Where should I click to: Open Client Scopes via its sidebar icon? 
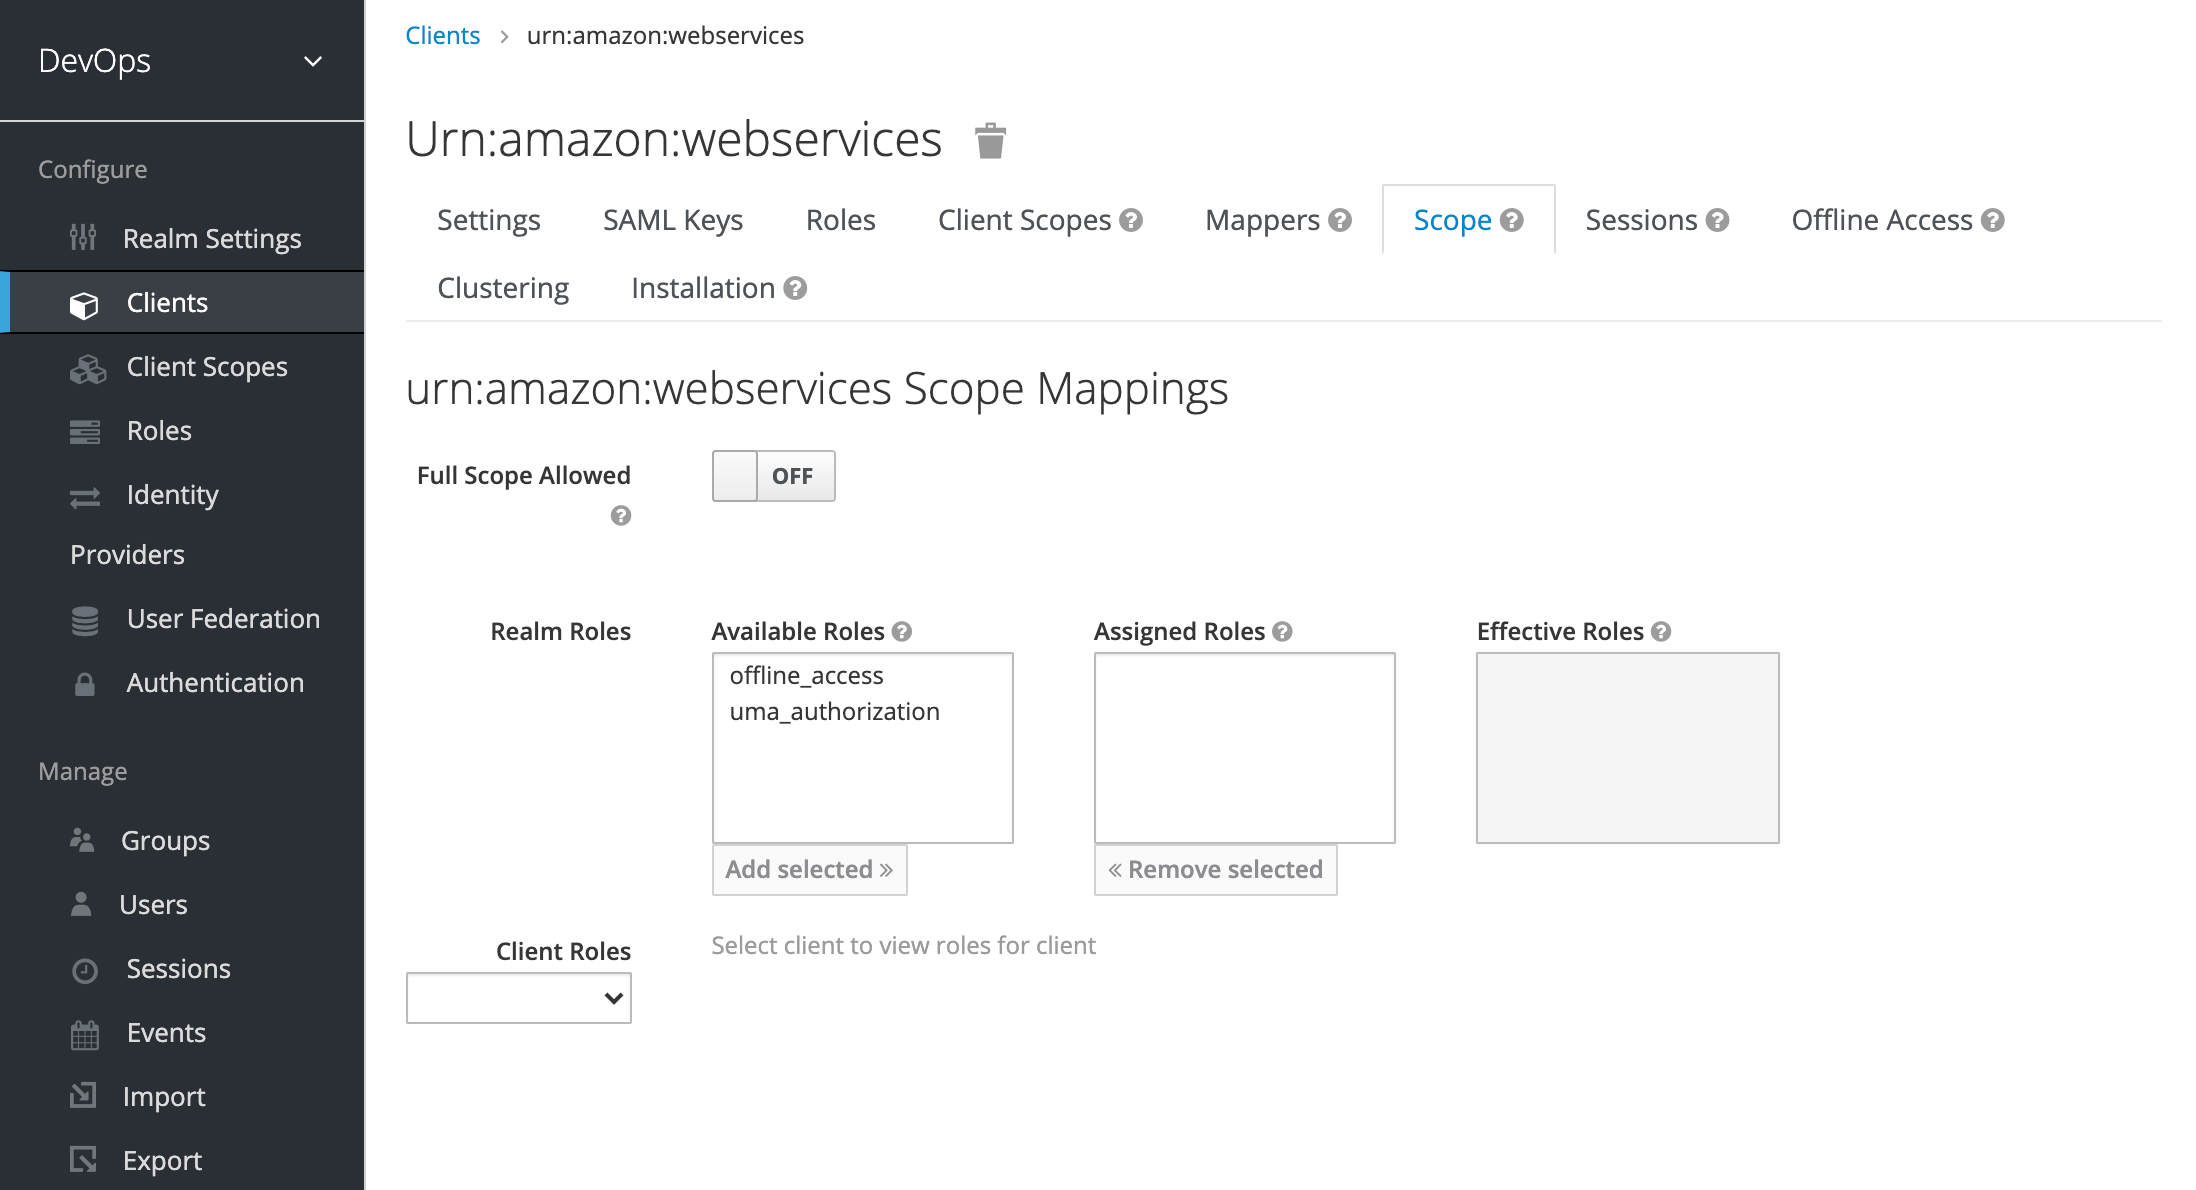88,367
